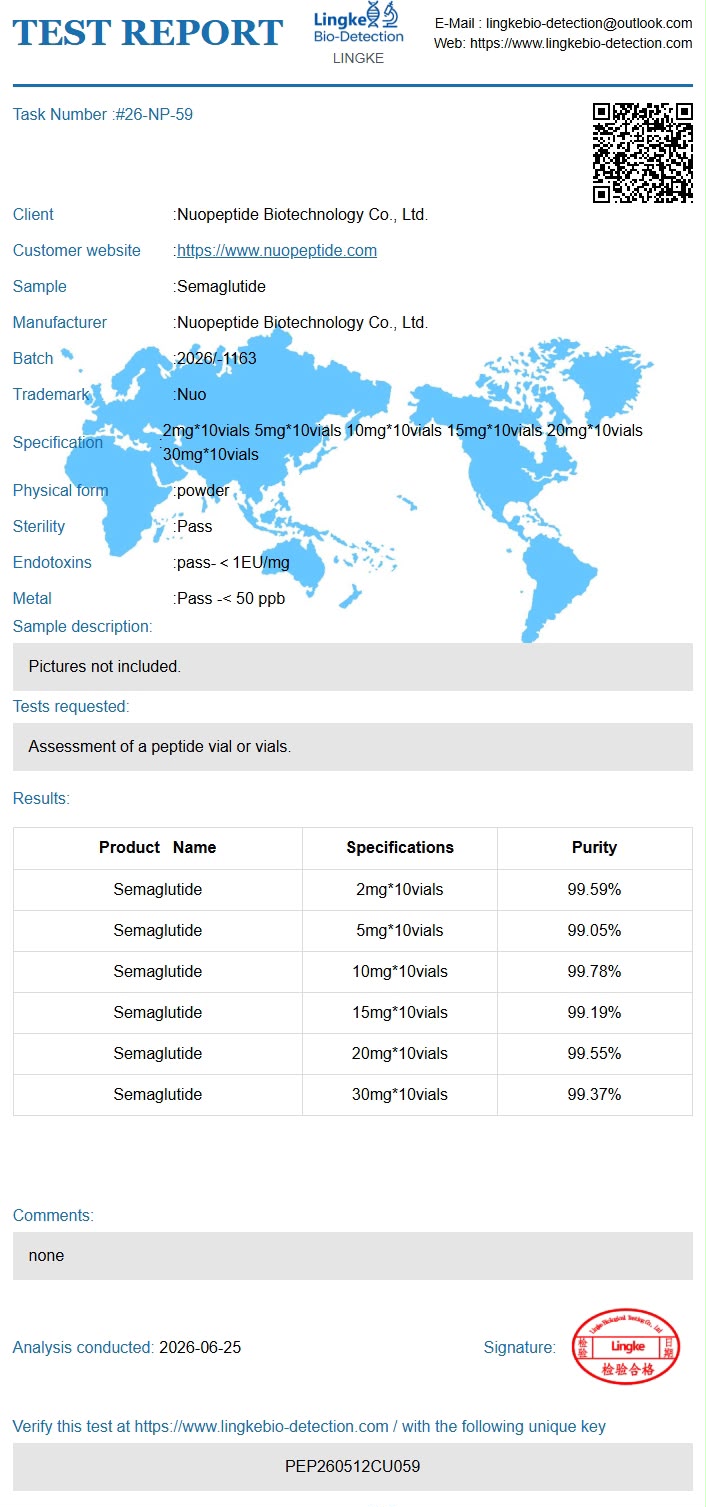
Task: Click the Comments none box
Action: click(353, 1256)
